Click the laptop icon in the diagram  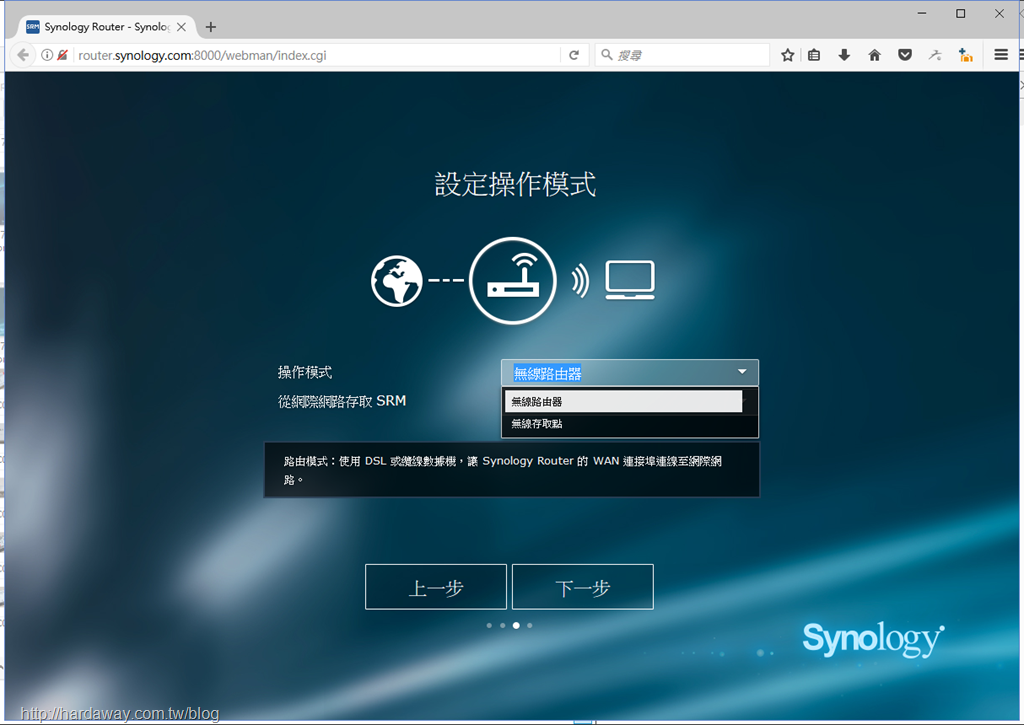click(x=630, y=280)
